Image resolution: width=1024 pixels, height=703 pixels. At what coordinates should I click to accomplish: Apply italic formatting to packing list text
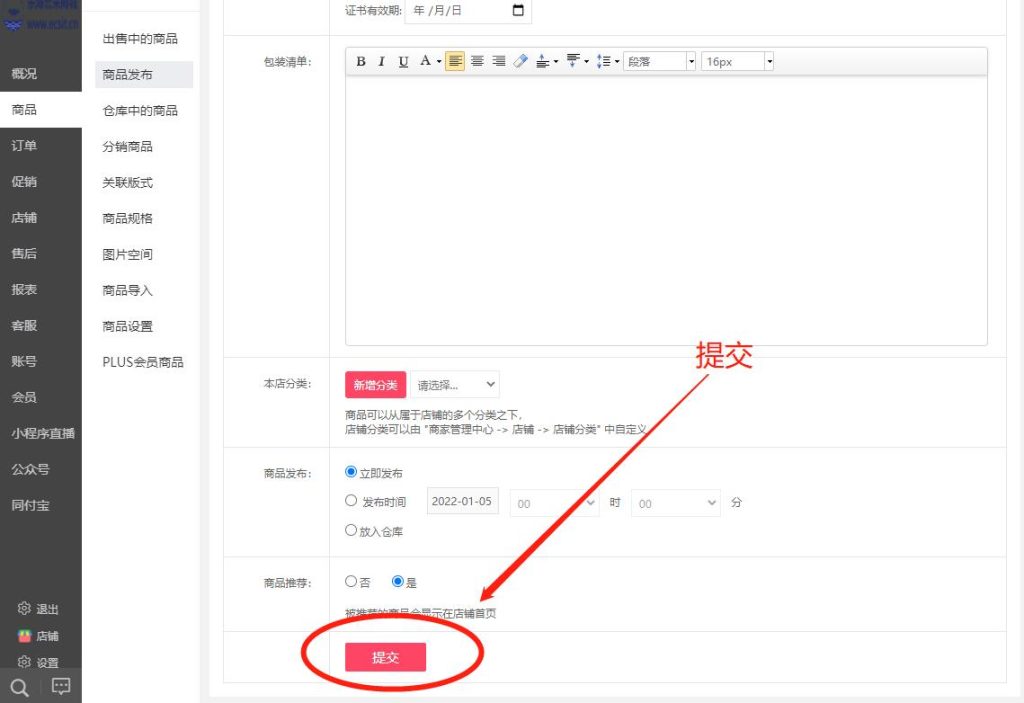[381, 61]
